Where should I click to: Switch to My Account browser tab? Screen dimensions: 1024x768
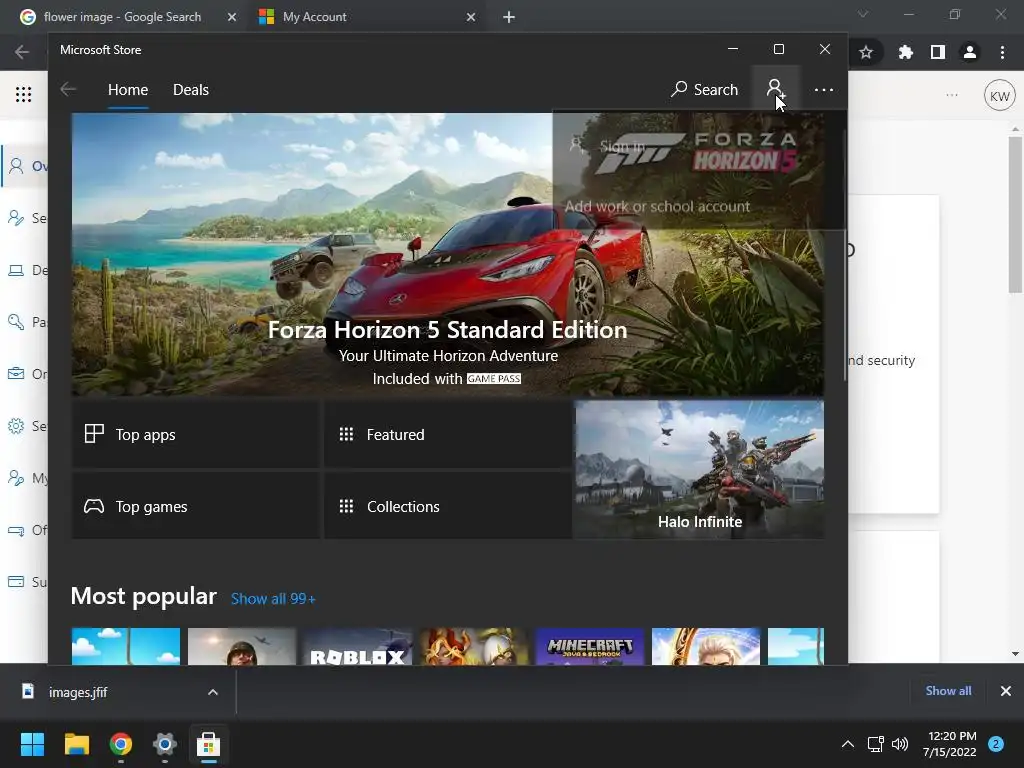pyautogui.click(x=359, y=17)
